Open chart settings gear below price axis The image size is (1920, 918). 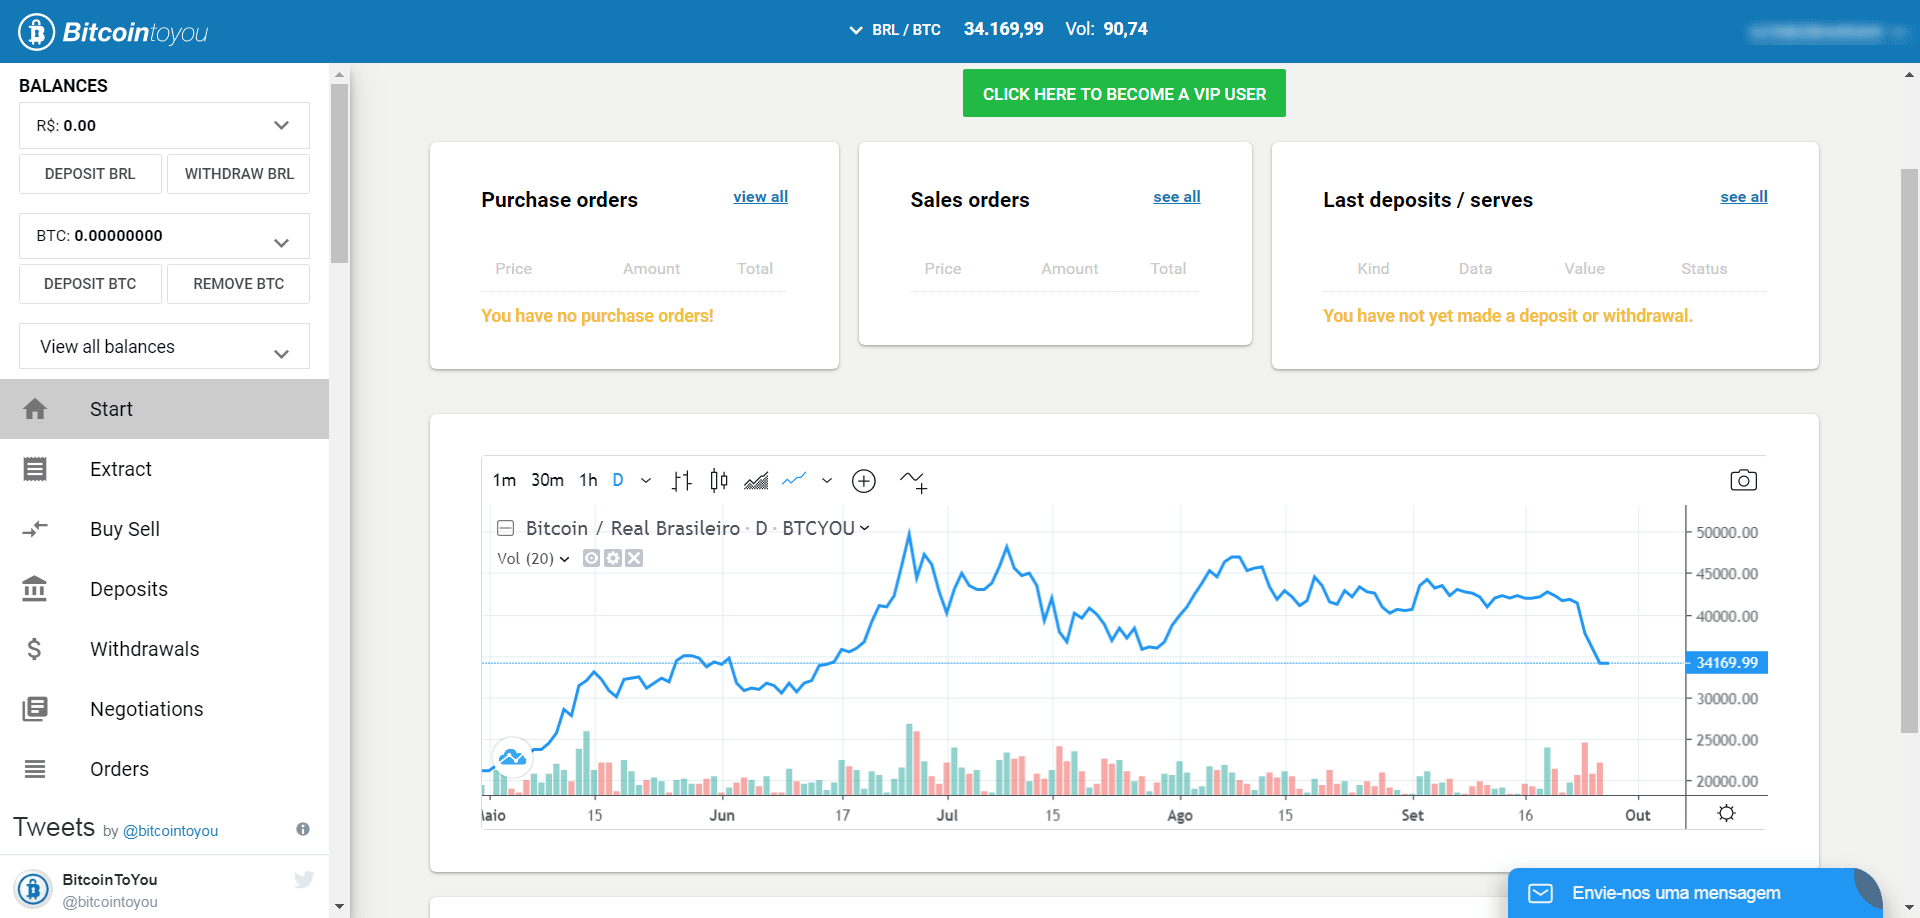(x=1726, y=813)
